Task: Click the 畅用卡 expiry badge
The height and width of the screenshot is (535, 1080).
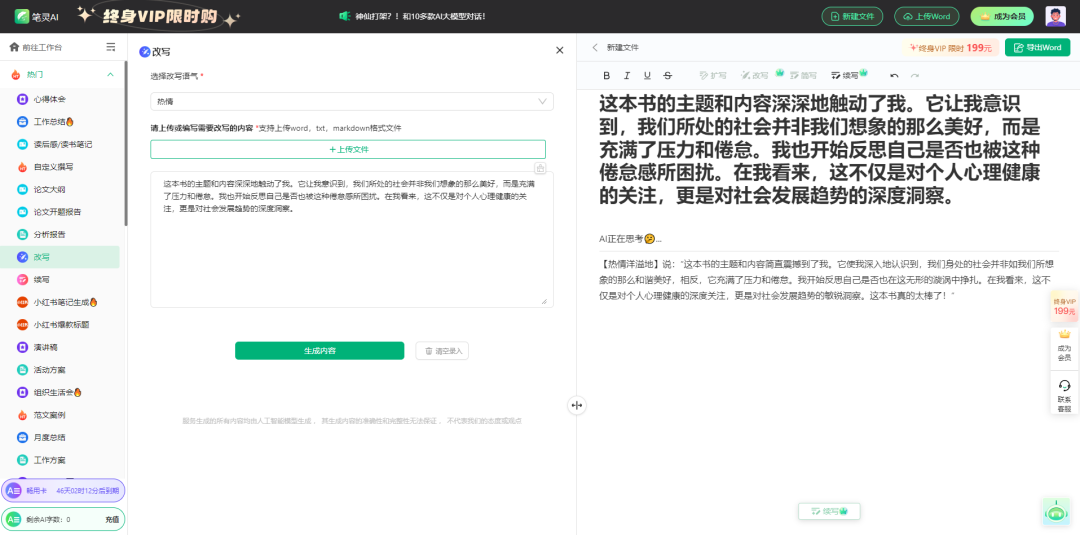Action: [x=63, y=490]
